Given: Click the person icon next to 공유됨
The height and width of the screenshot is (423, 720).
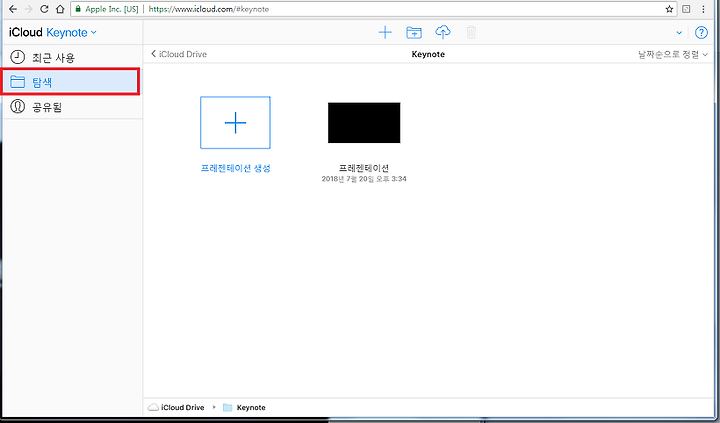Looking at the screenshot, I should (x=17, y=107).
